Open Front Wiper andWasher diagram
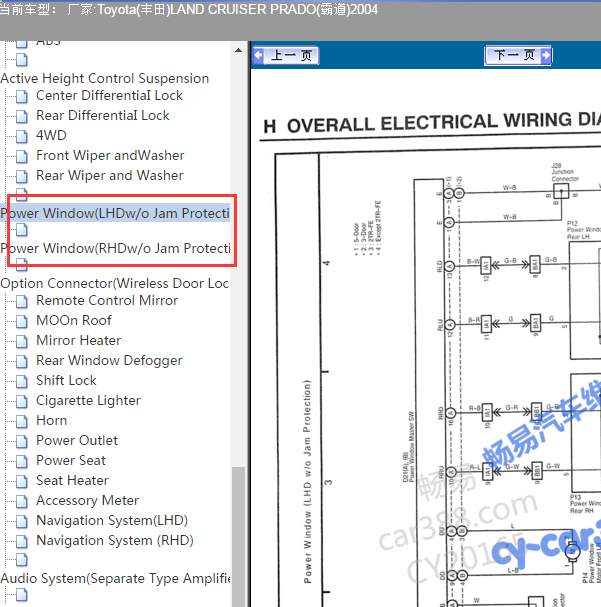 pyautogui.click(x=110, y=156)
